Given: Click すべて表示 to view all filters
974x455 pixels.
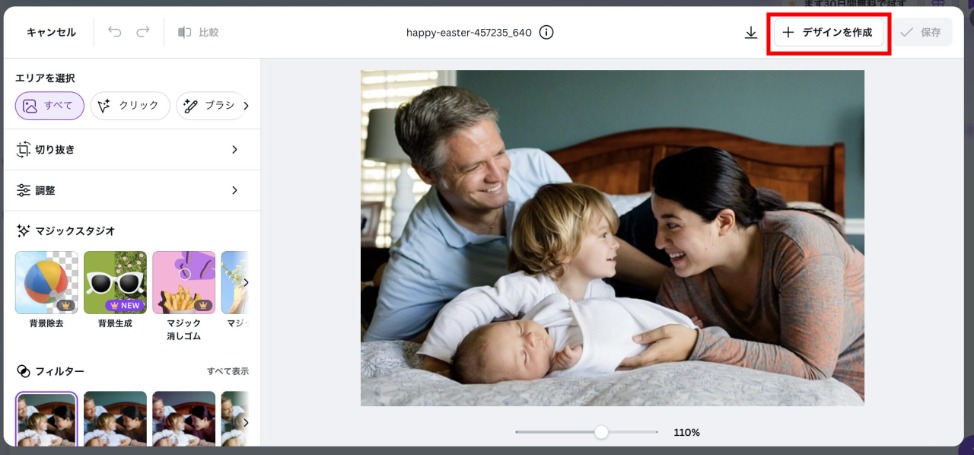Looking at the screenshot, I should click(228, 371).
